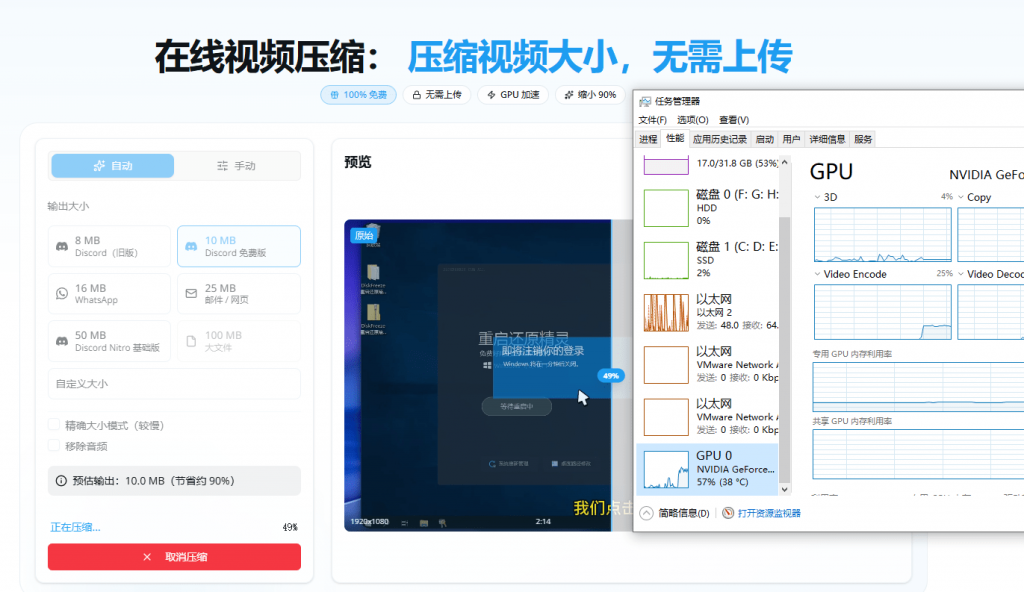The image size is (1024, 592).
Task: Open the 打开资源监视器 link
Action: (768, 513)
